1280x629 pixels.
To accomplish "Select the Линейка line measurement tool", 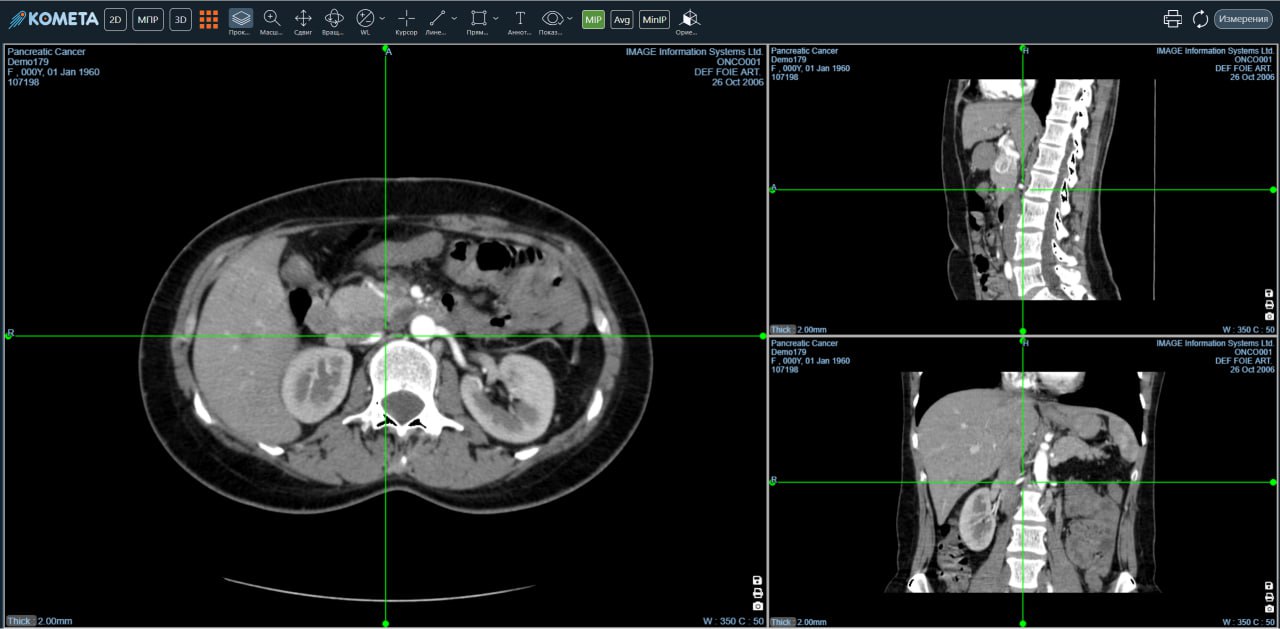I will click(436, 21).
